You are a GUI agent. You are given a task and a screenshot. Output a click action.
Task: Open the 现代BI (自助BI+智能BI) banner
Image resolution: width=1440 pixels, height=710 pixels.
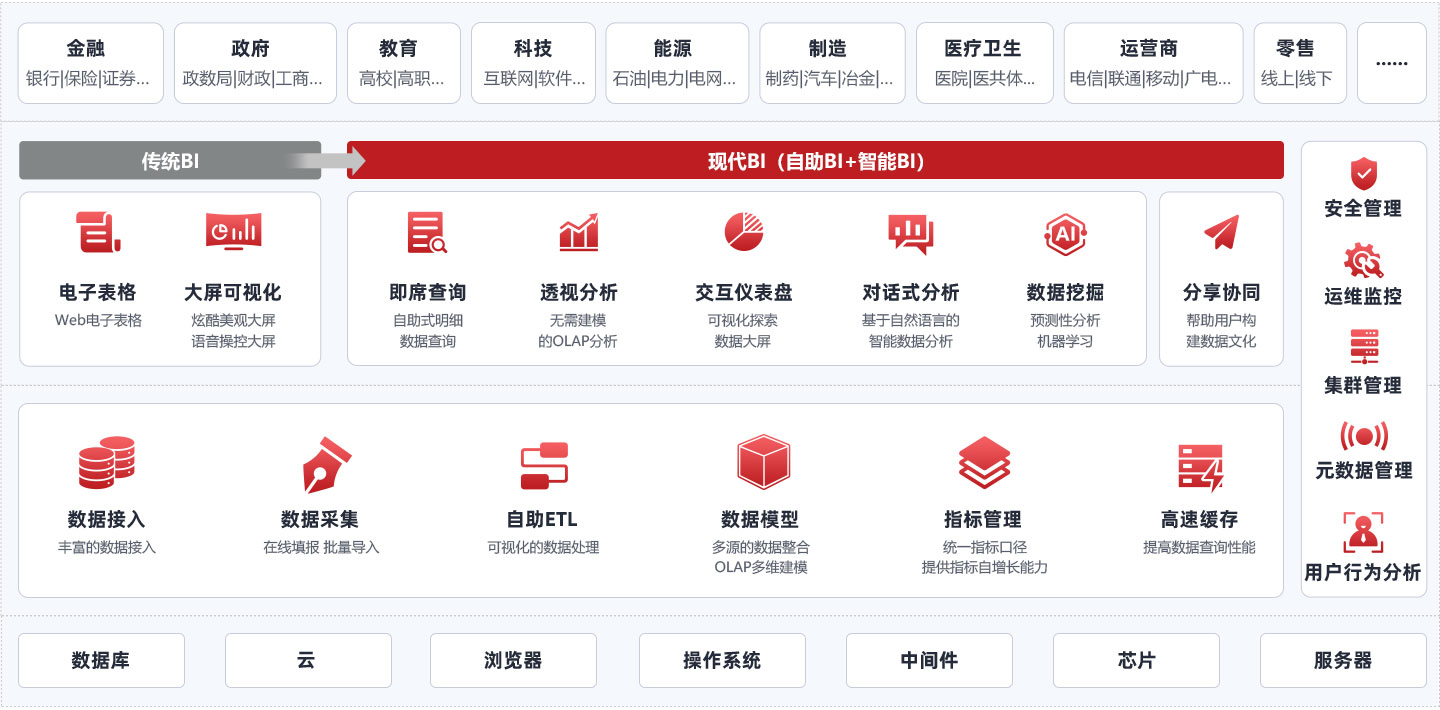(815, 159)
